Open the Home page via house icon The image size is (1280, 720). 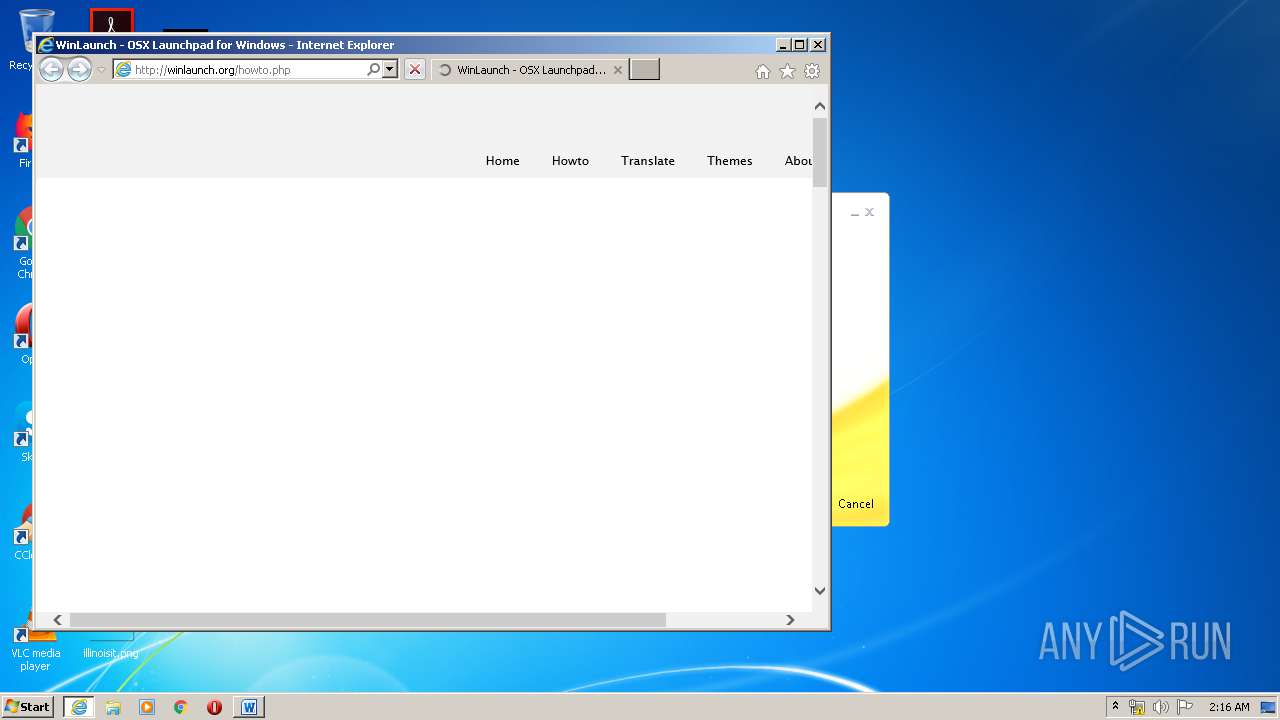763,71
